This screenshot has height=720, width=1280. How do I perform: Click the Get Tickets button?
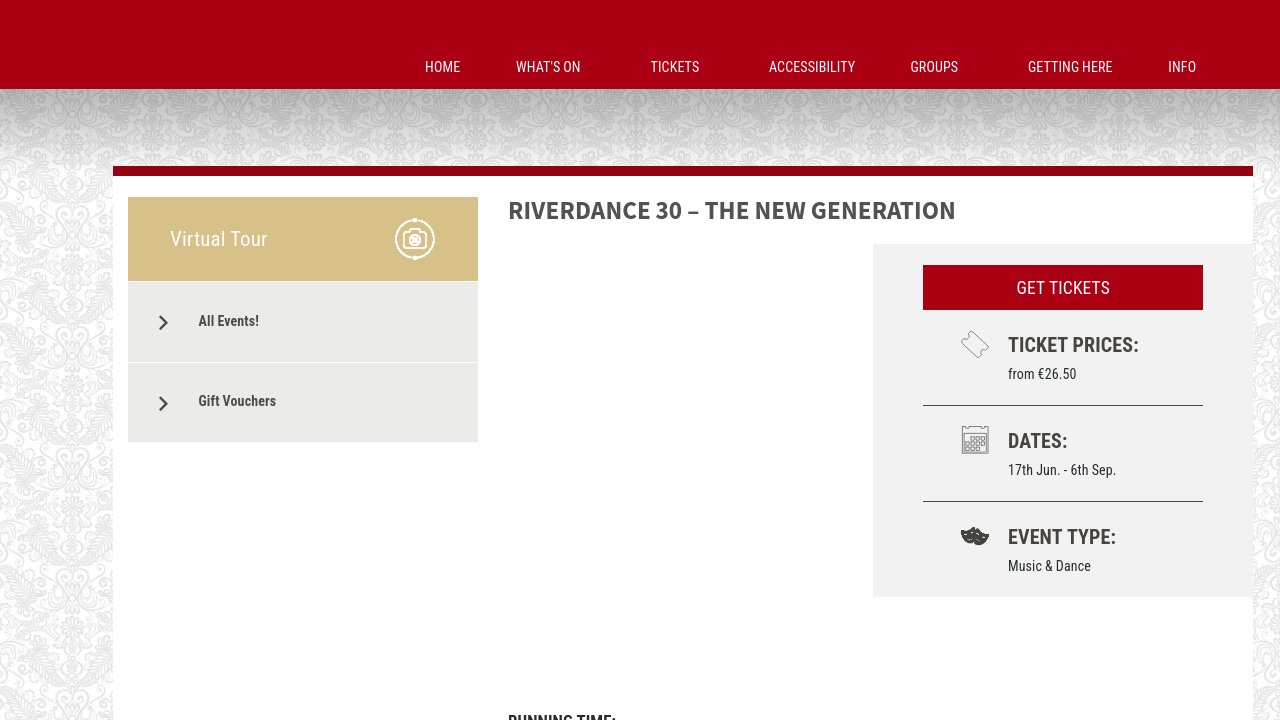(1063, 288)
